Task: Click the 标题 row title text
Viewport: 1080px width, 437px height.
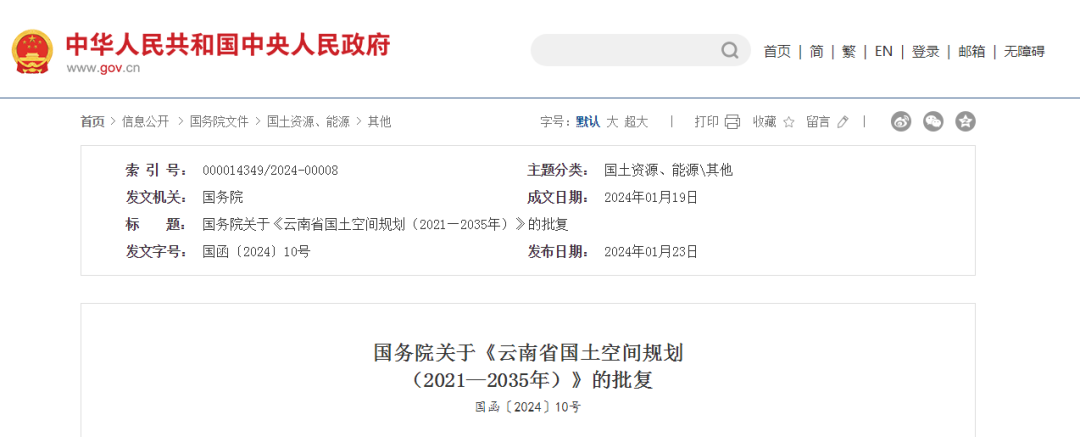Action: 385,225
